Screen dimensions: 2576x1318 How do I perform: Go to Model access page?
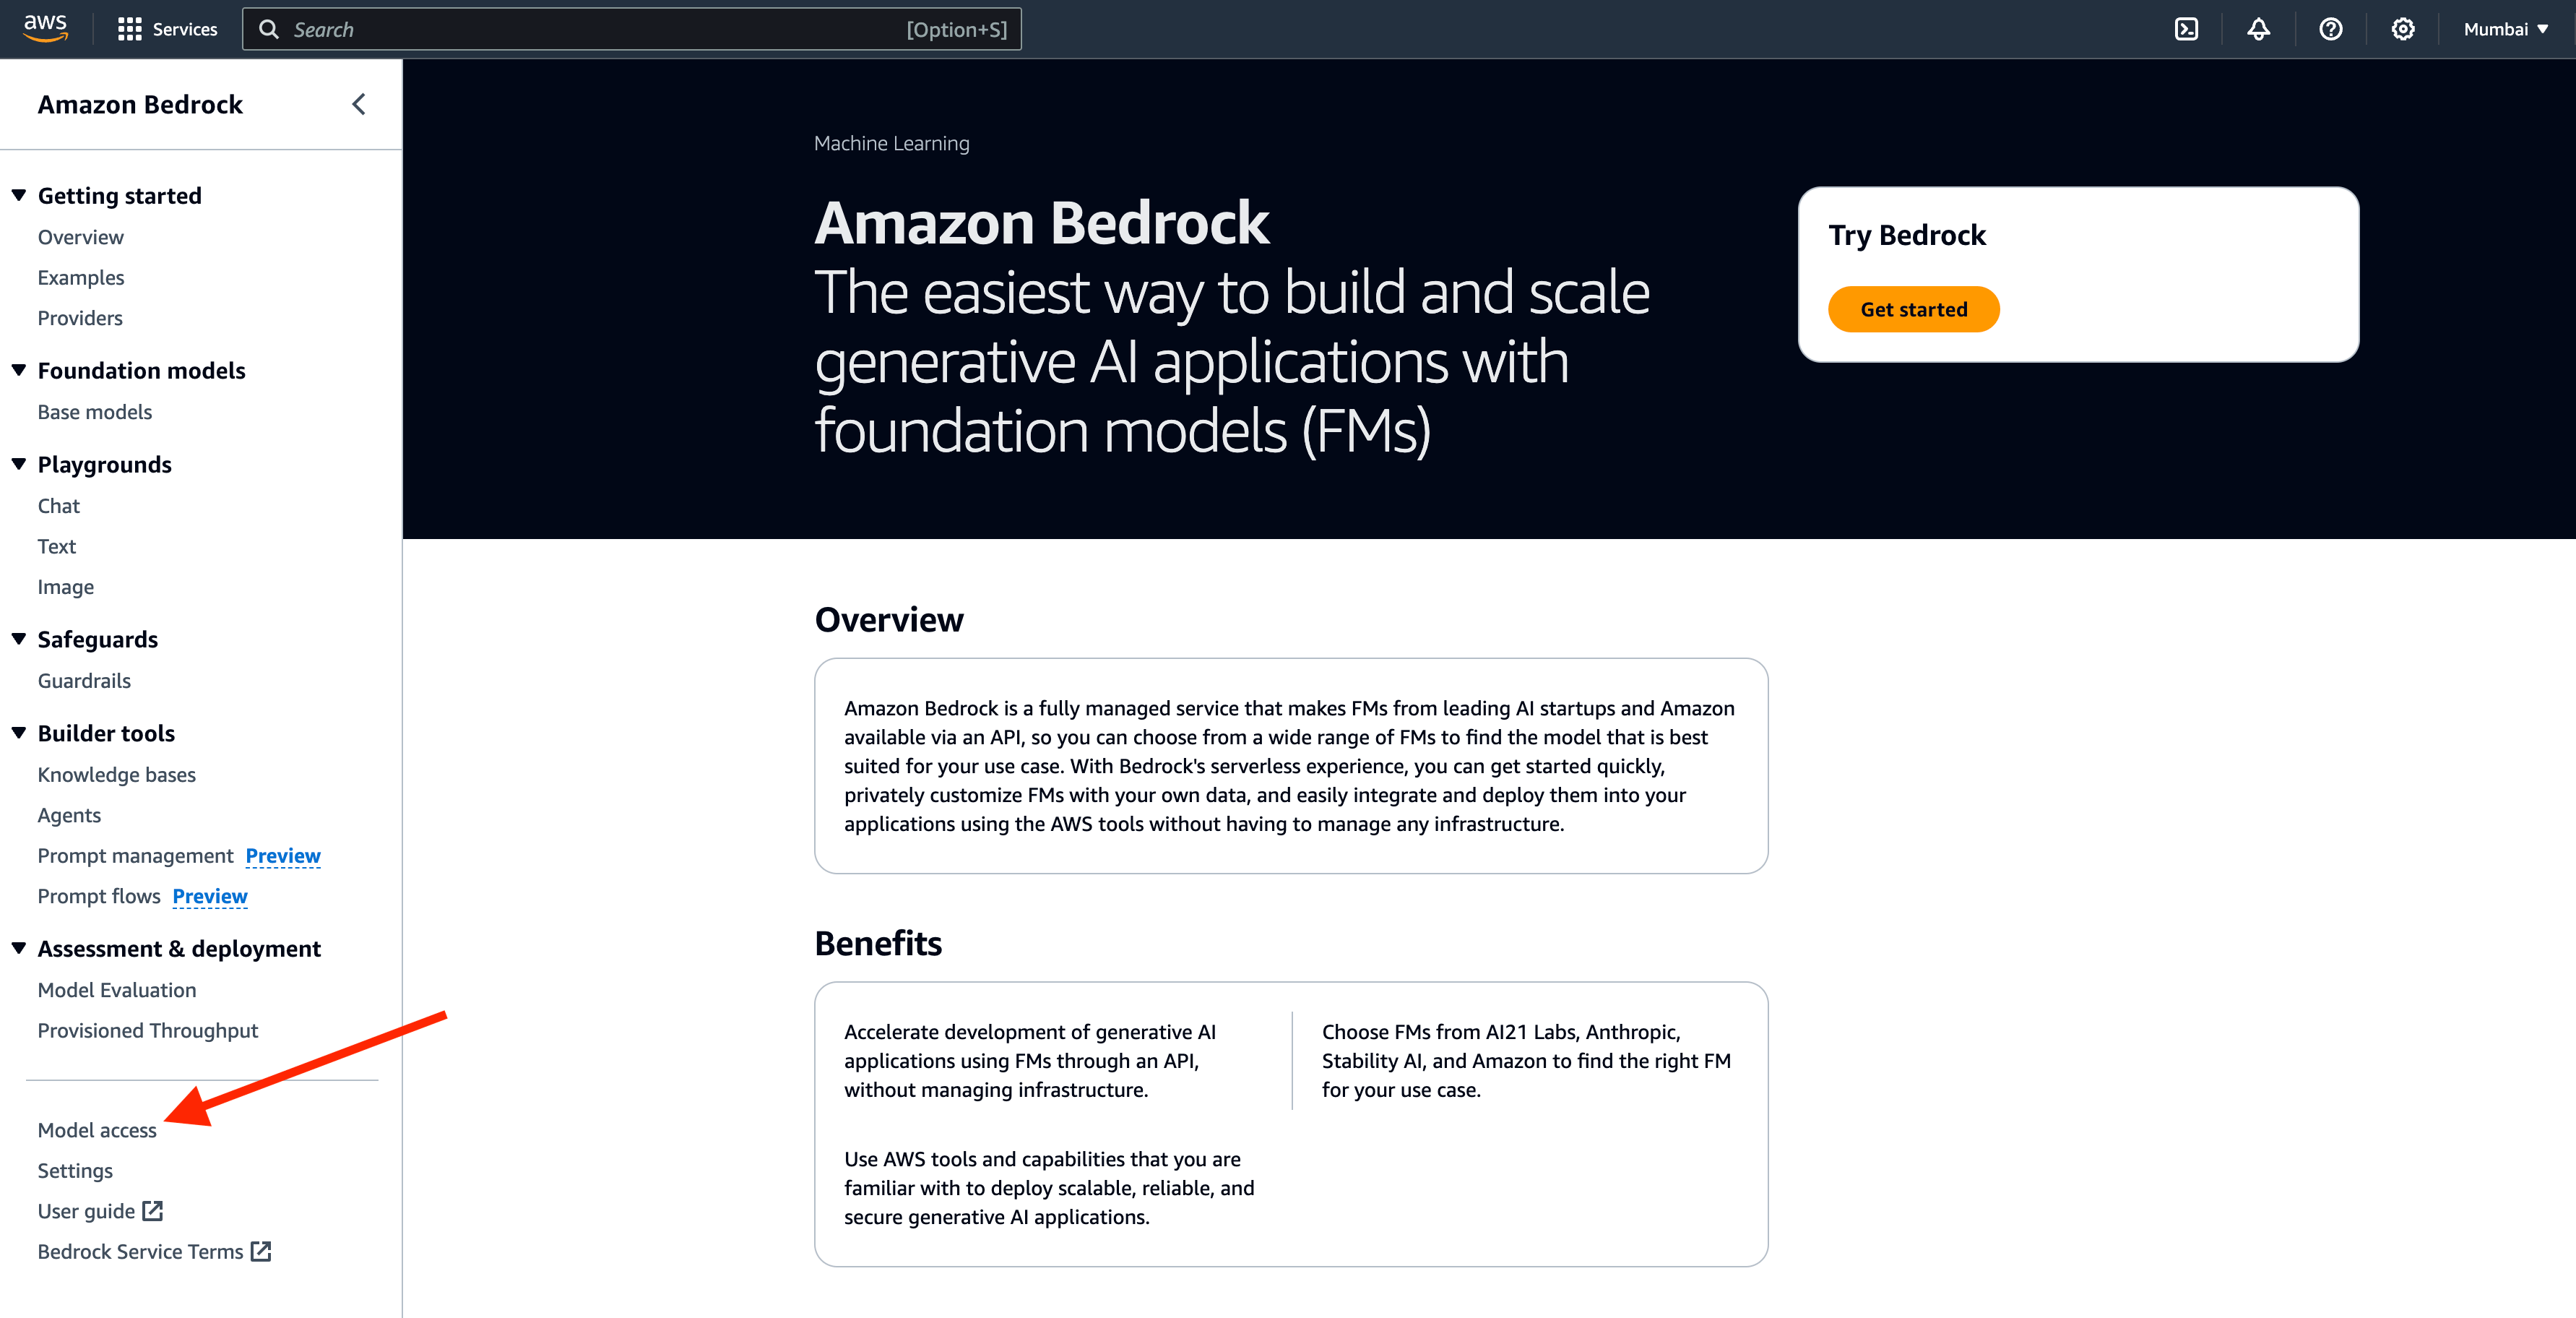pos(97,1130)
